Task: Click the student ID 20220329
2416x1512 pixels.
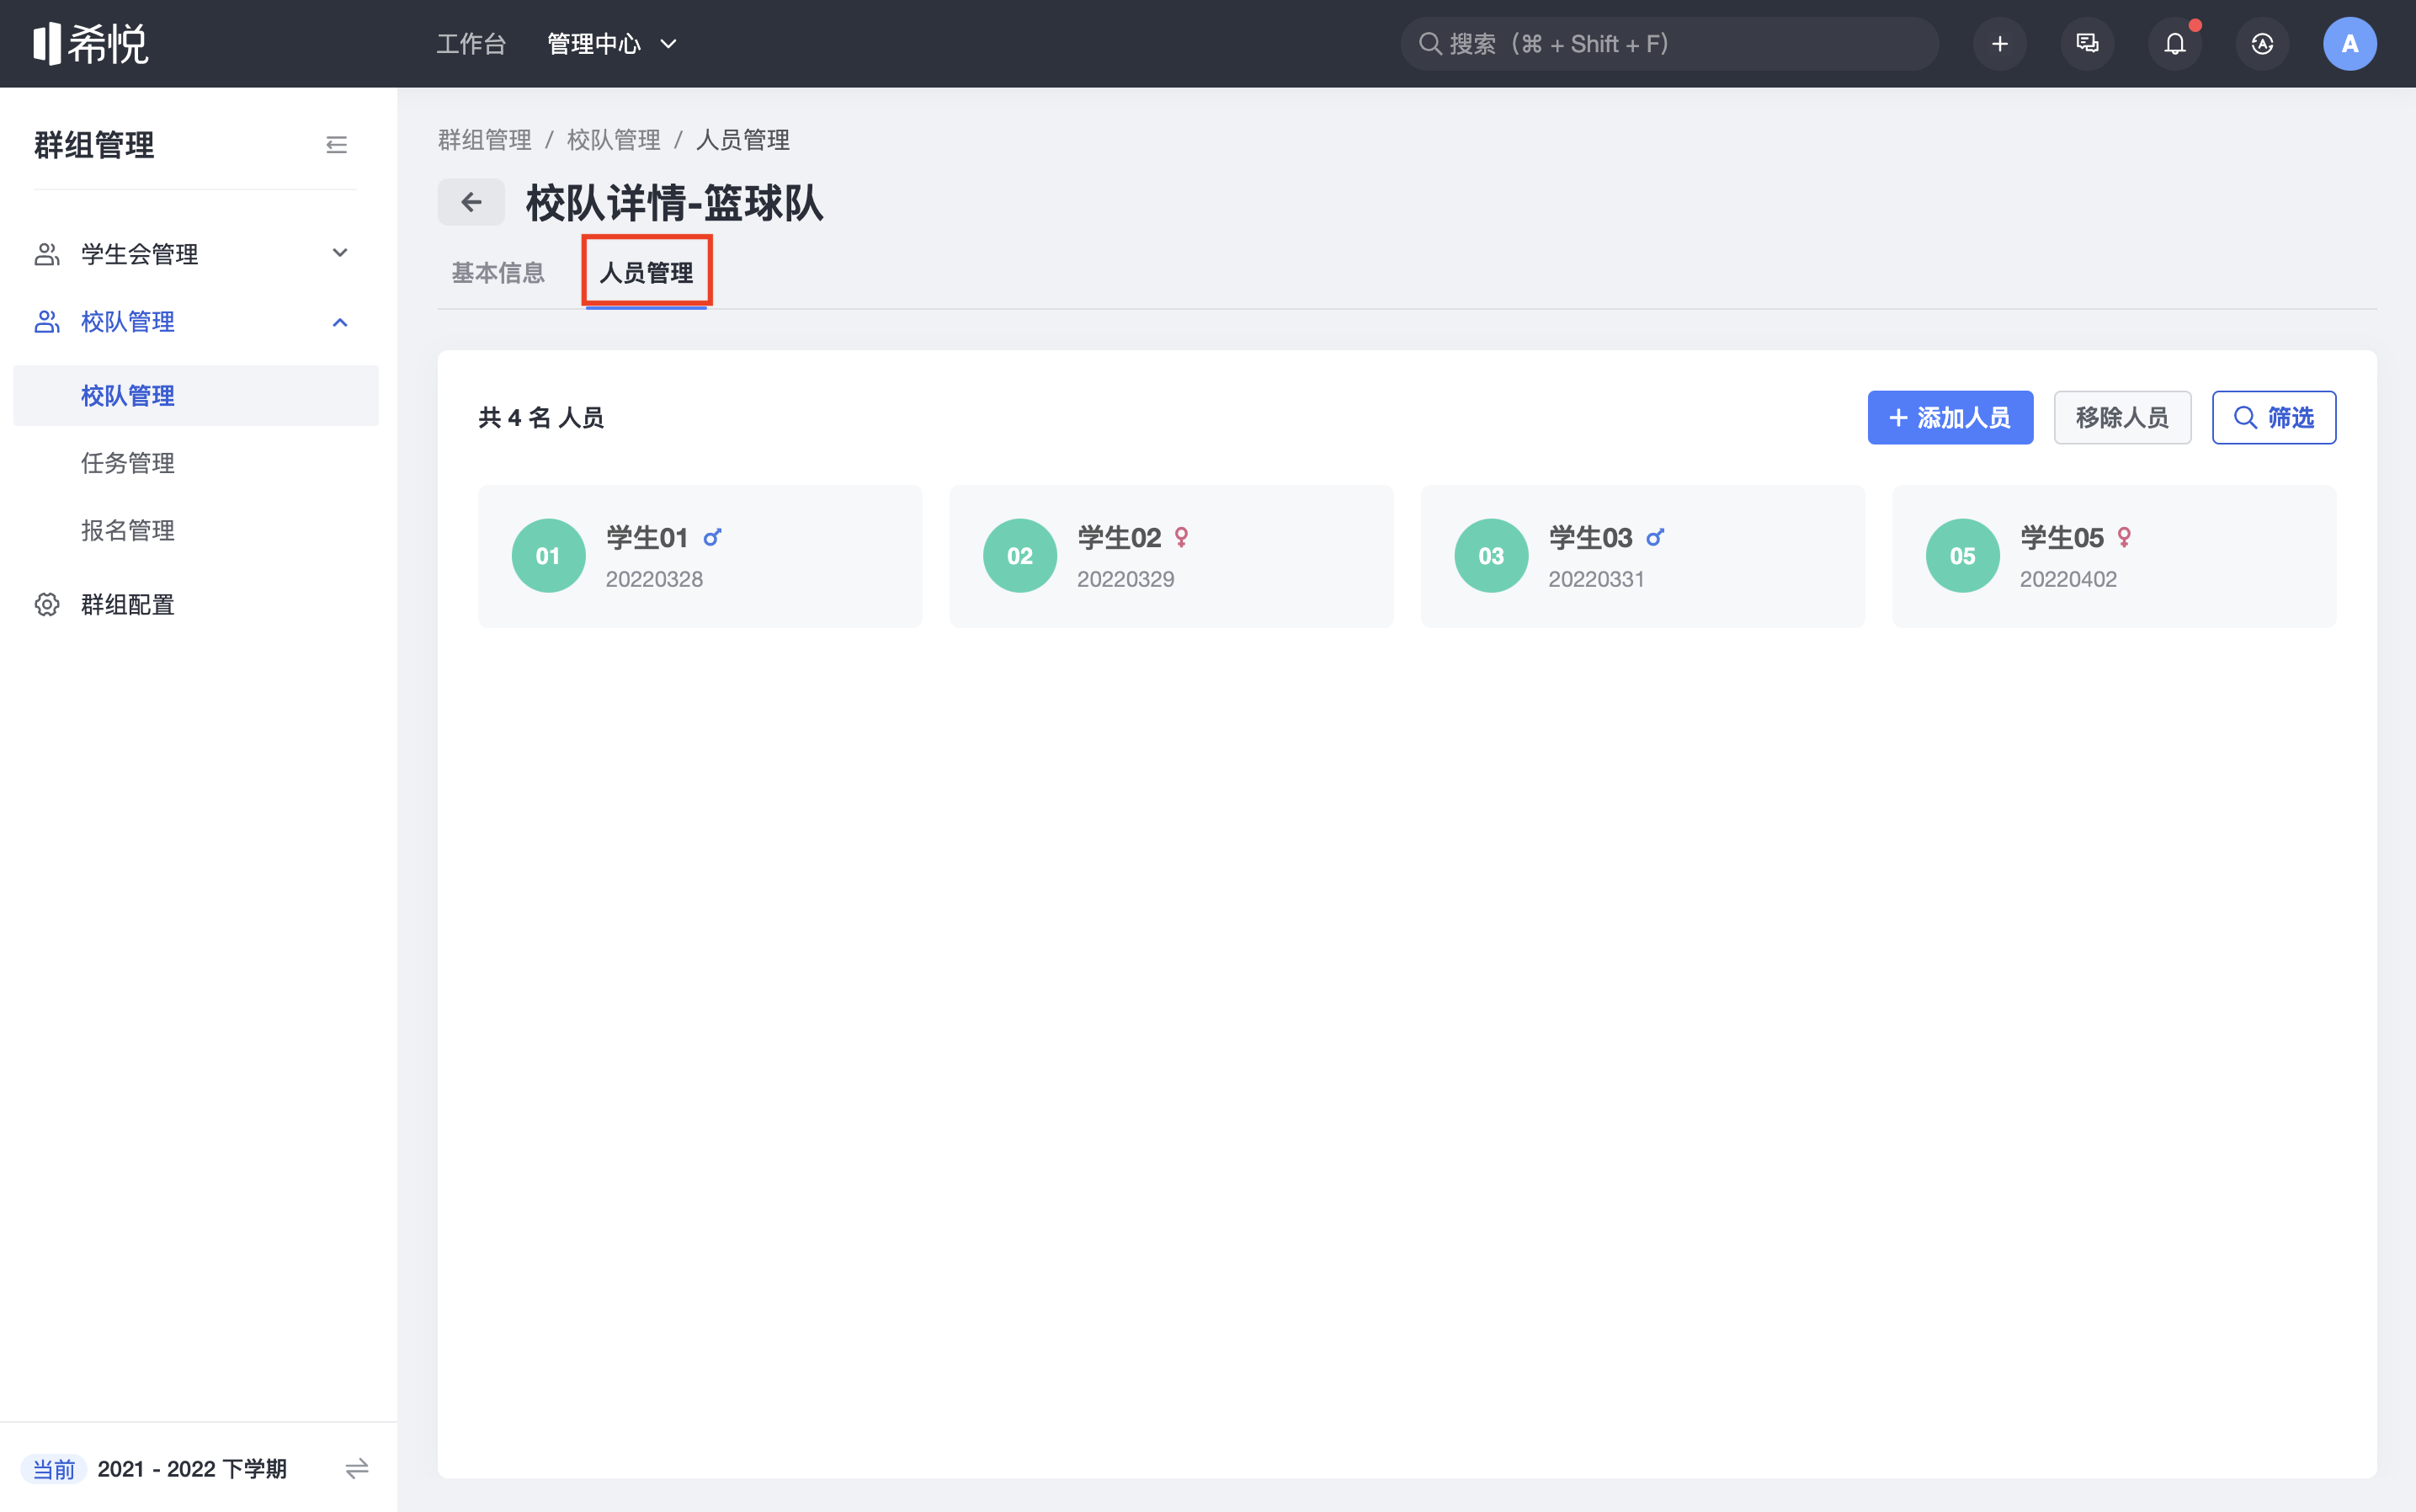Action: [1126, 580]
